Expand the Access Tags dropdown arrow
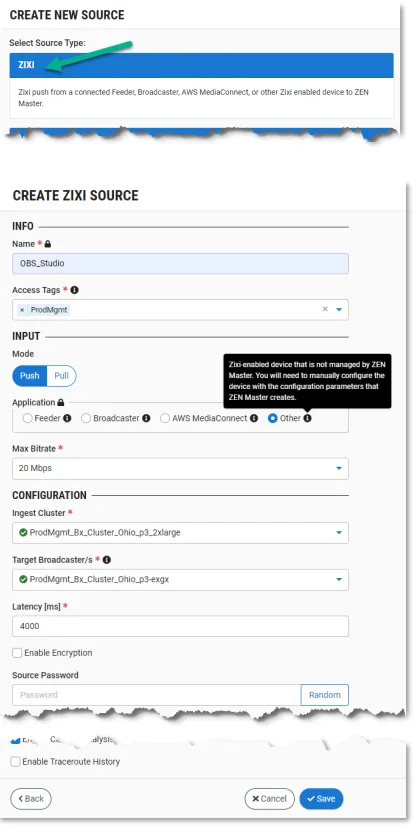Image resolution: width=418 pixels, height=832 pixels. point(339,309)
